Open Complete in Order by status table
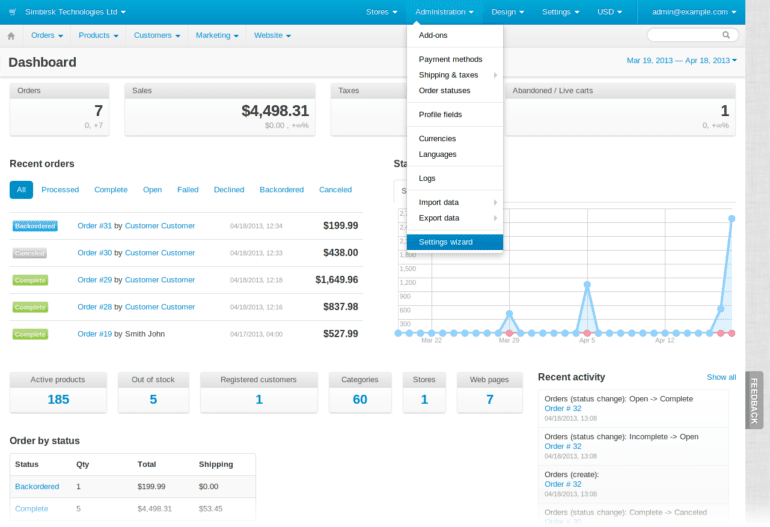 (x=31, y=509)
